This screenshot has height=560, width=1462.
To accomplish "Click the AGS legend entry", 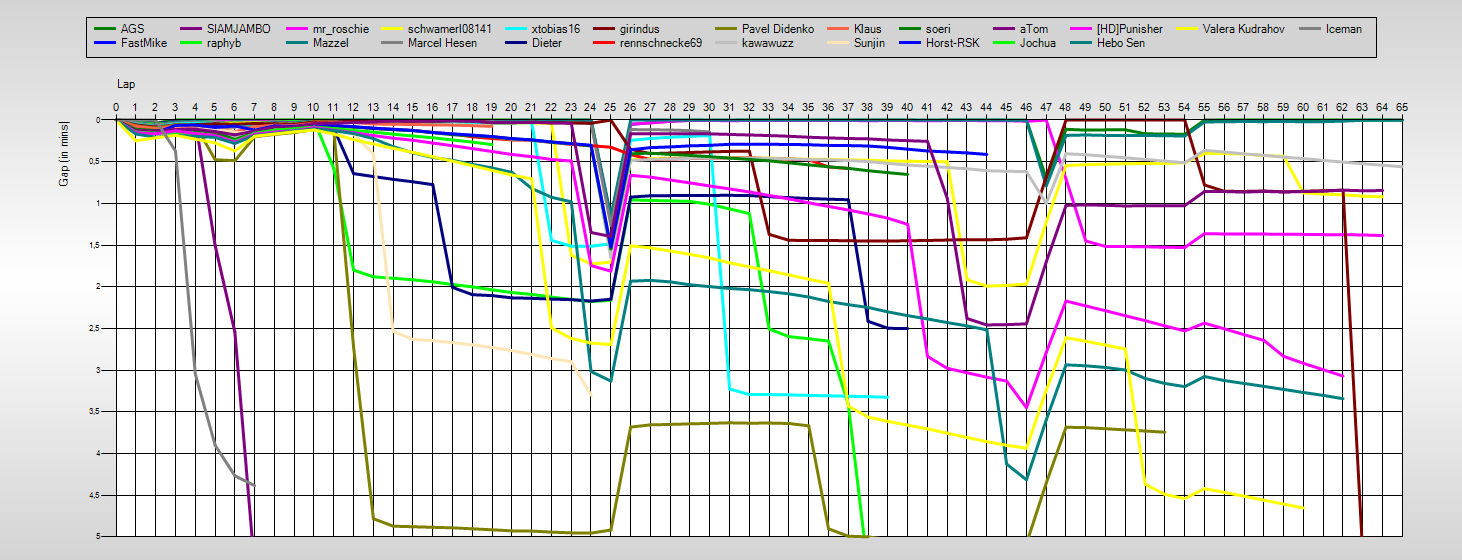I will click(131, 29).
